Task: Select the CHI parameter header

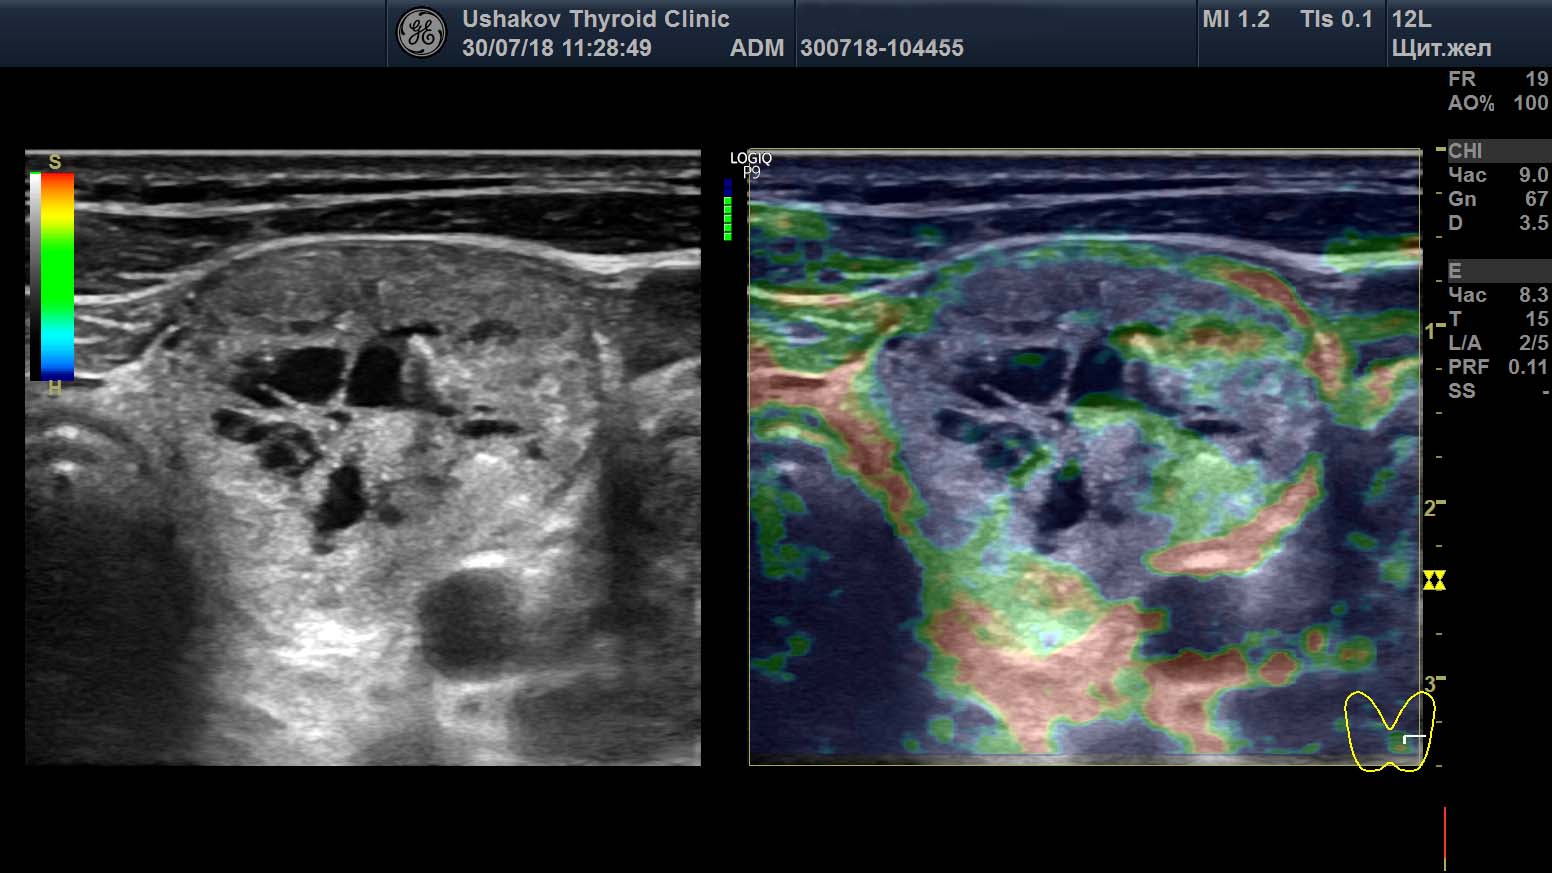Action: click(x=1498, y=151)
